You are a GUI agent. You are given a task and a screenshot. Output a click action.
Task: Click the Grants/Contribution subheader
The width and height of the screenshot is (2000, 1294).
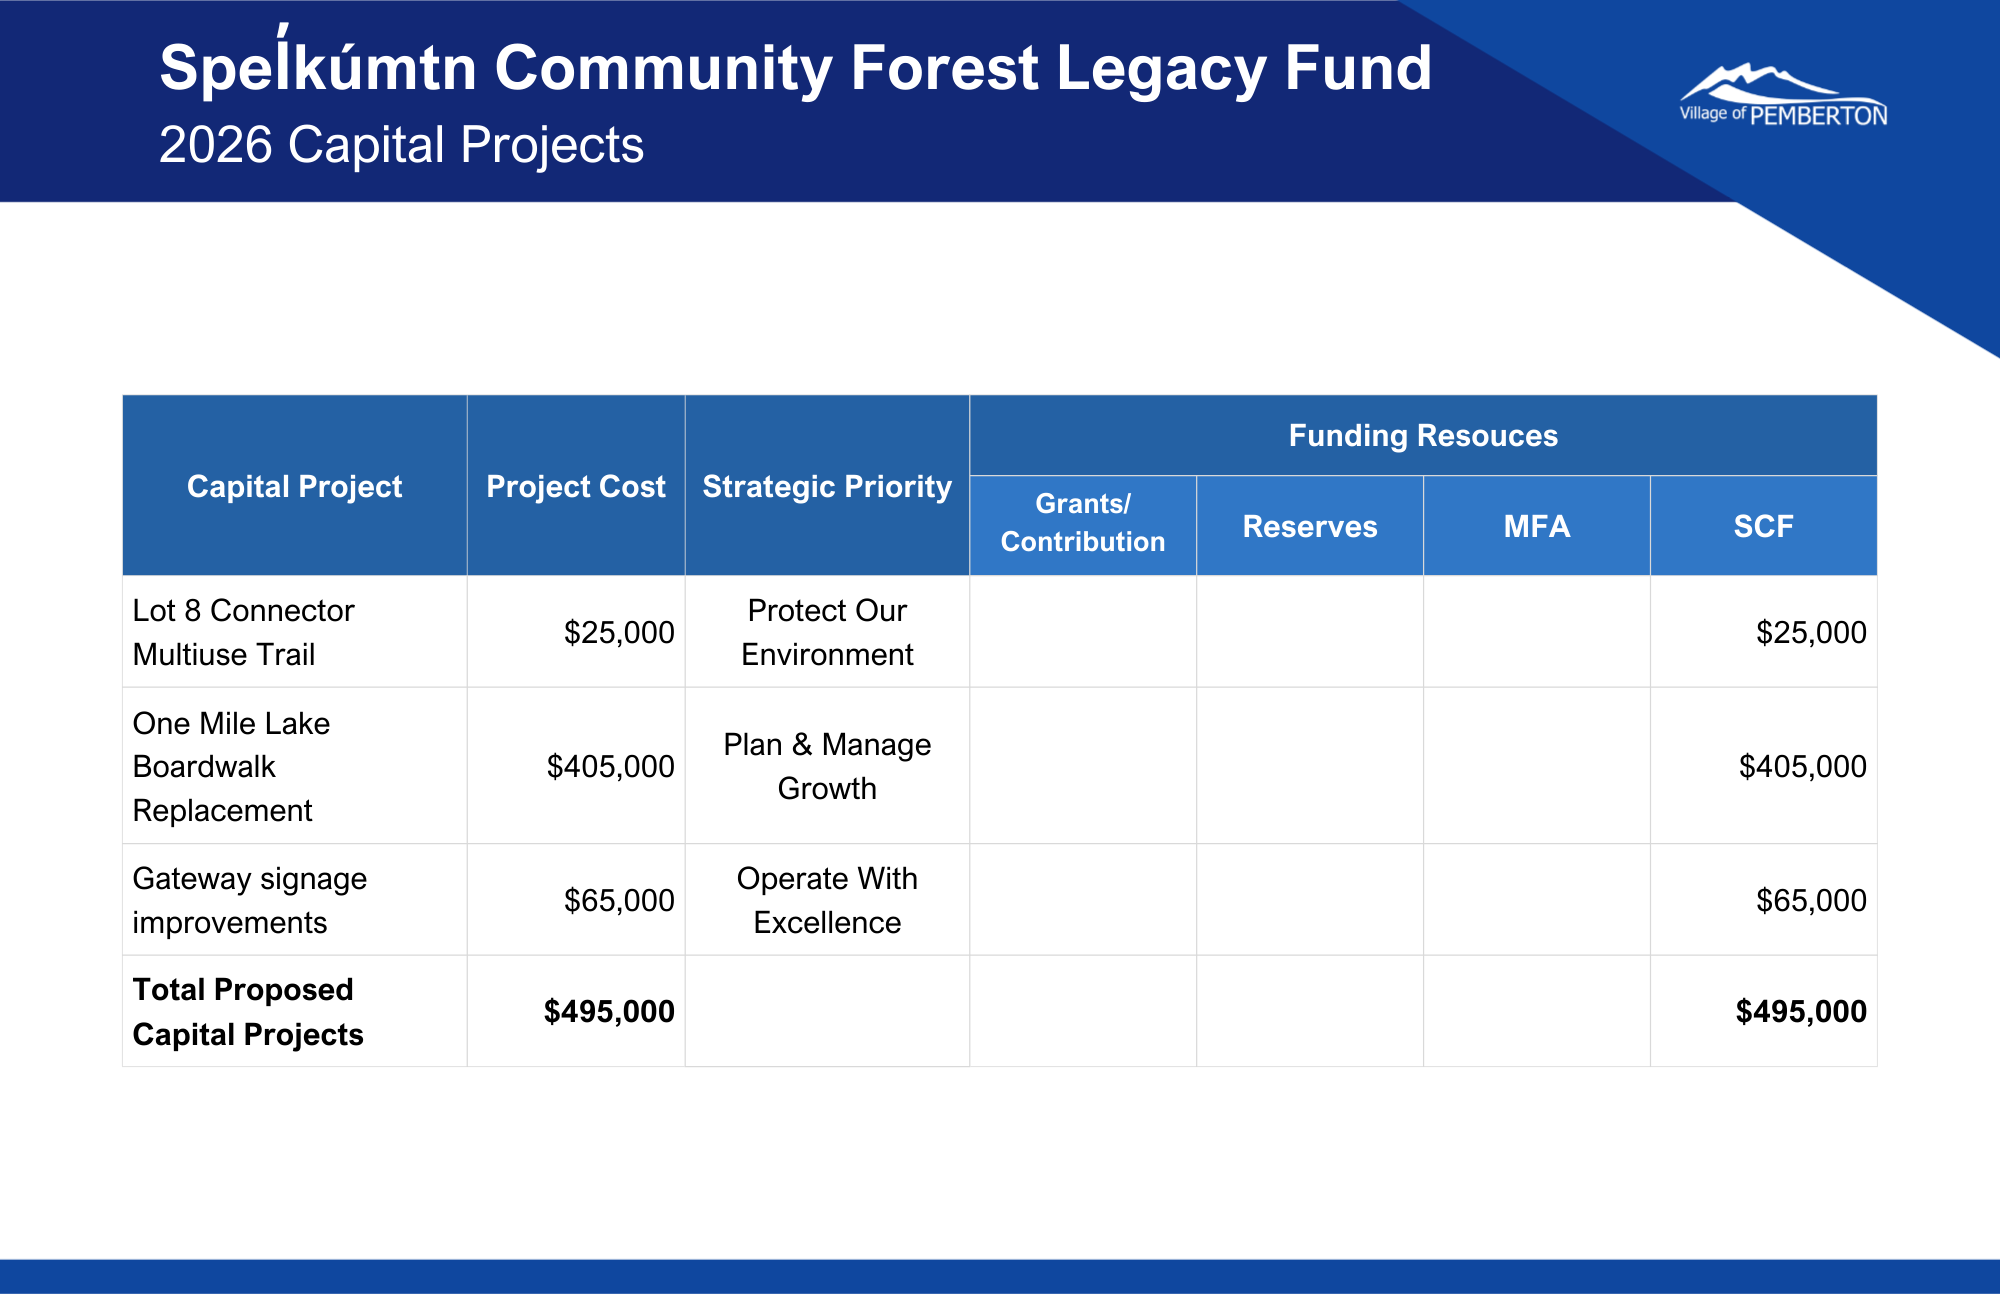(1082, 523)
